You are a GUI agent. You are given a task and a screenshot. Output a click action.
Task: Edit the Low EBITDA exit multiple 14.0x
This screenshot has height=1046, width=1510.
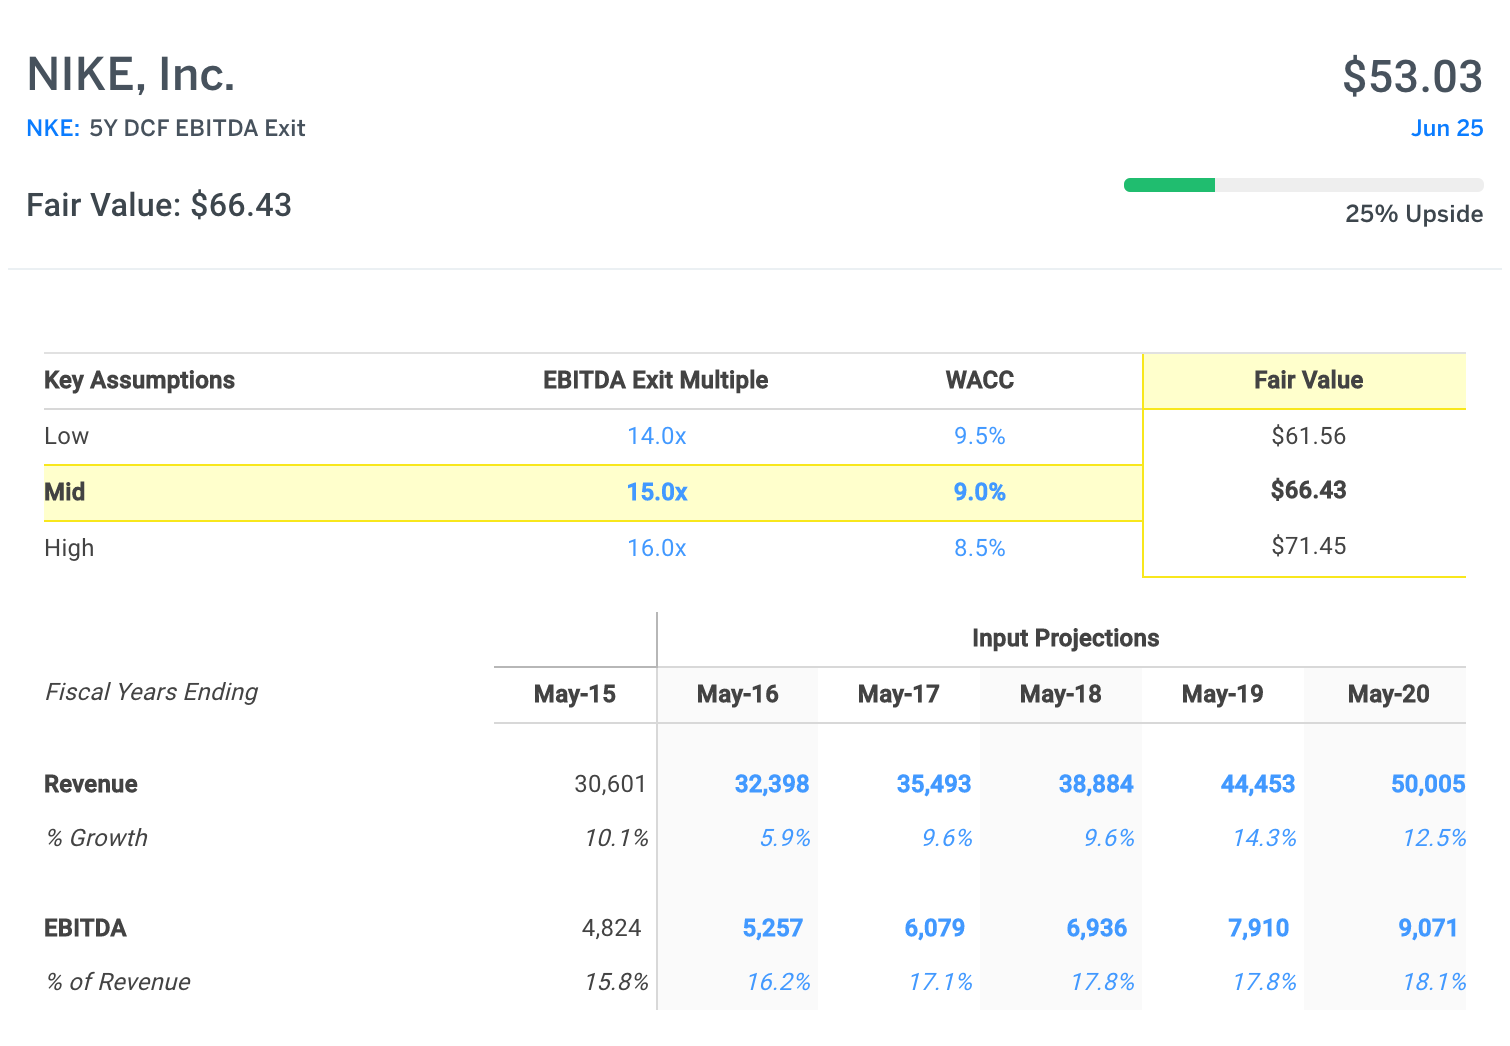pos(656,436)
